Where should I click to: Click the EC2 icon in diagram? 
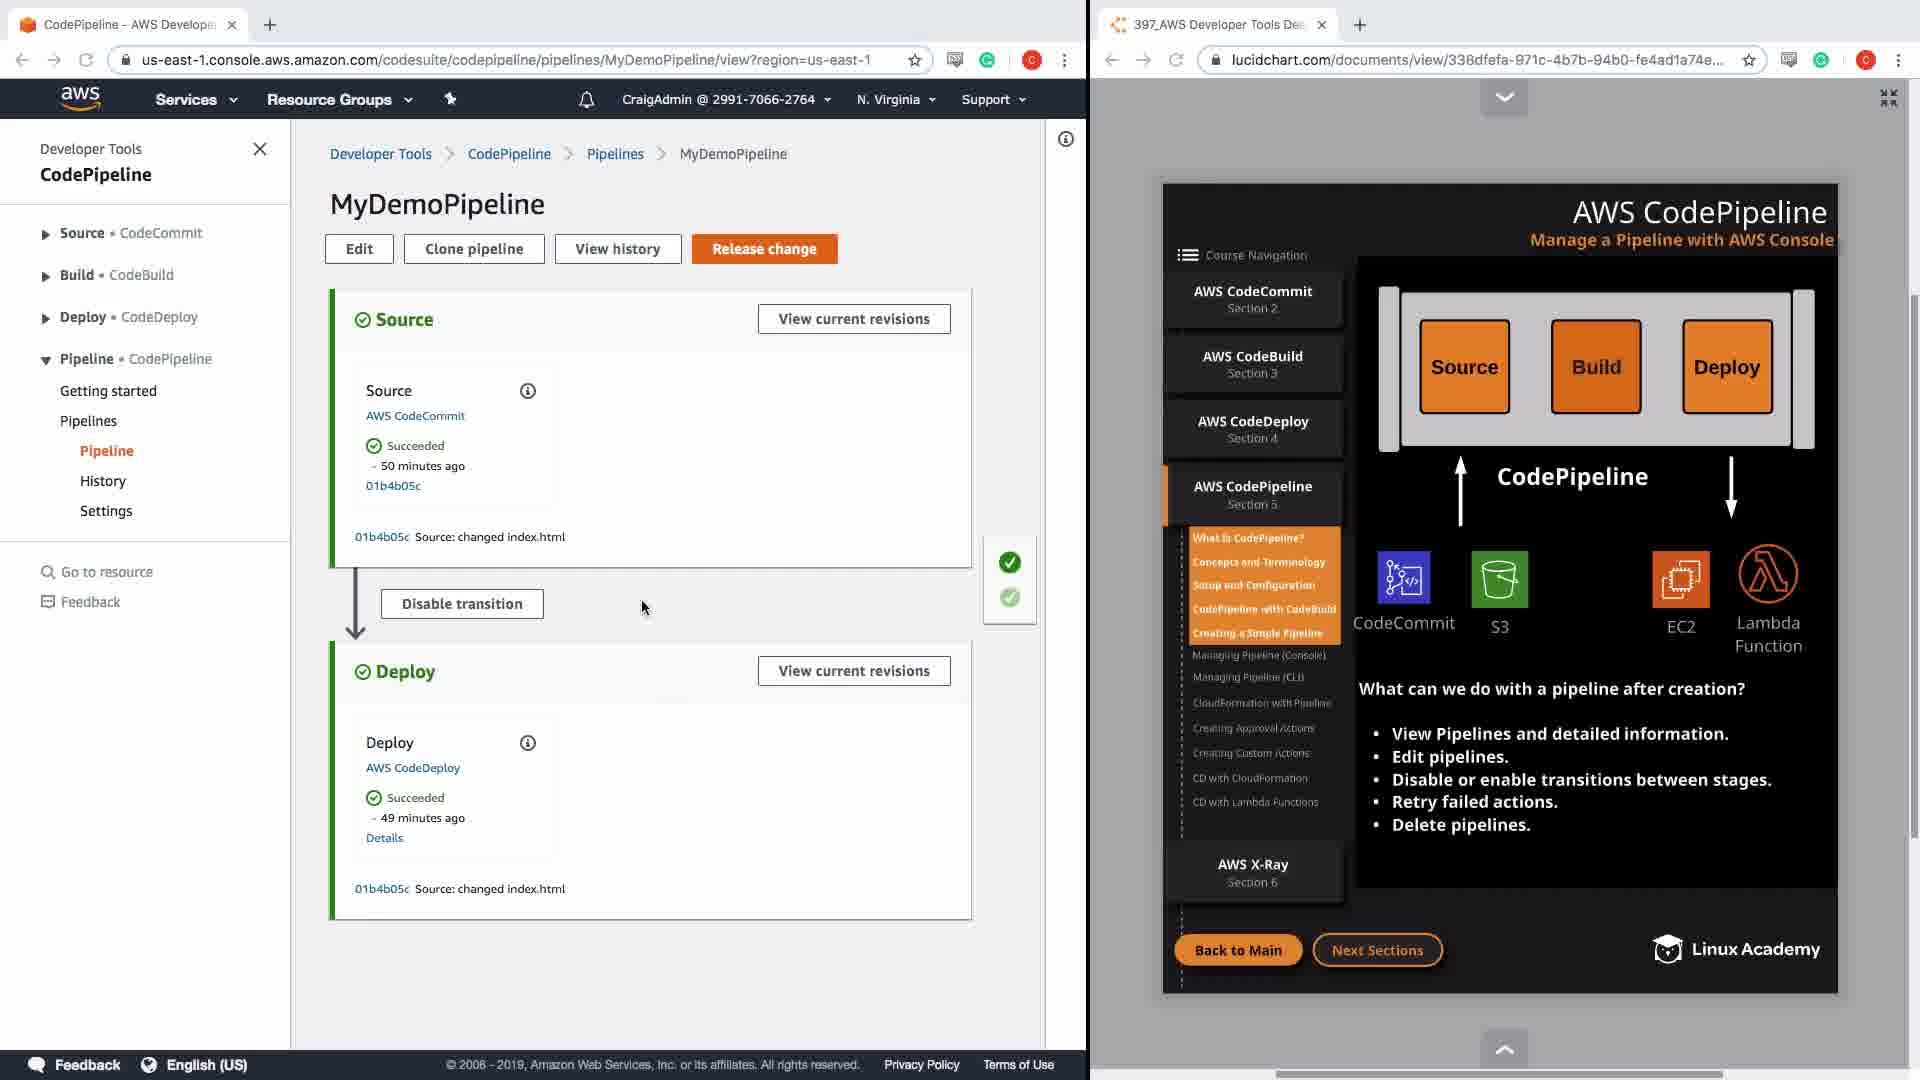click(1680, 579)
